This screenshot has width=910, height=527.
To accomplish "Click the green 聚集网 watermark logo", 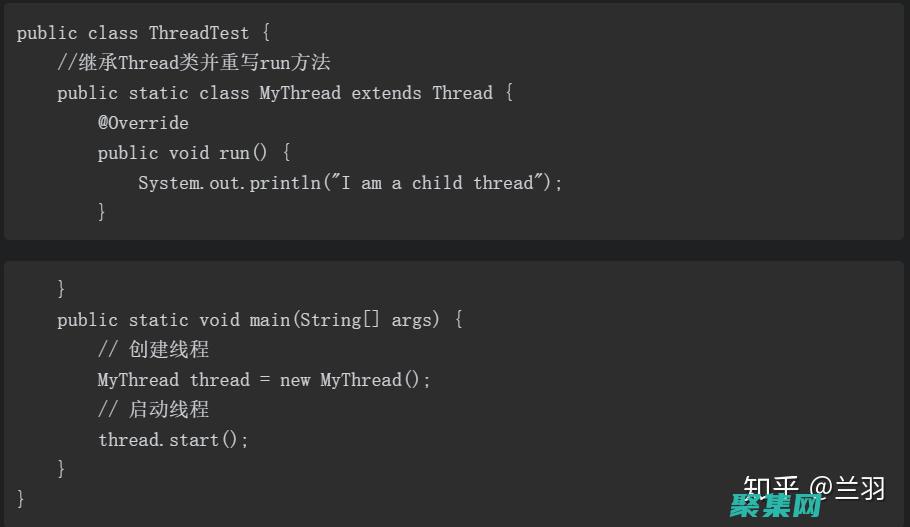I will pos(775,507).
